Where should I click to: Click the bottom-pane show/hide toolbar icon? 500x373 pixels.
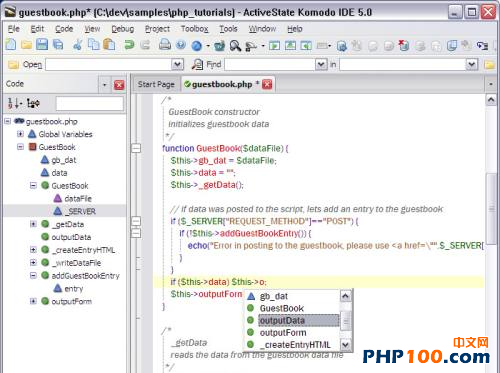point(290,45)
